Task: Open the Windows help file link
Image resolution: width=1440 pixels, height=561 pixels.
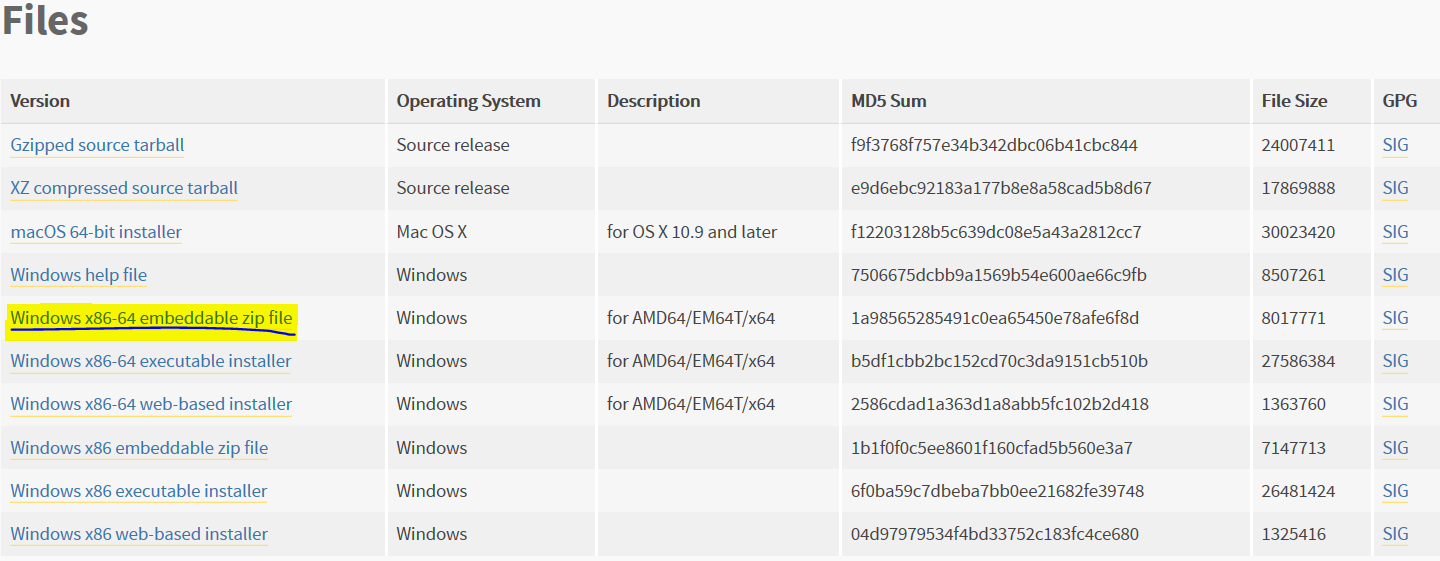Action: point(78,275)
